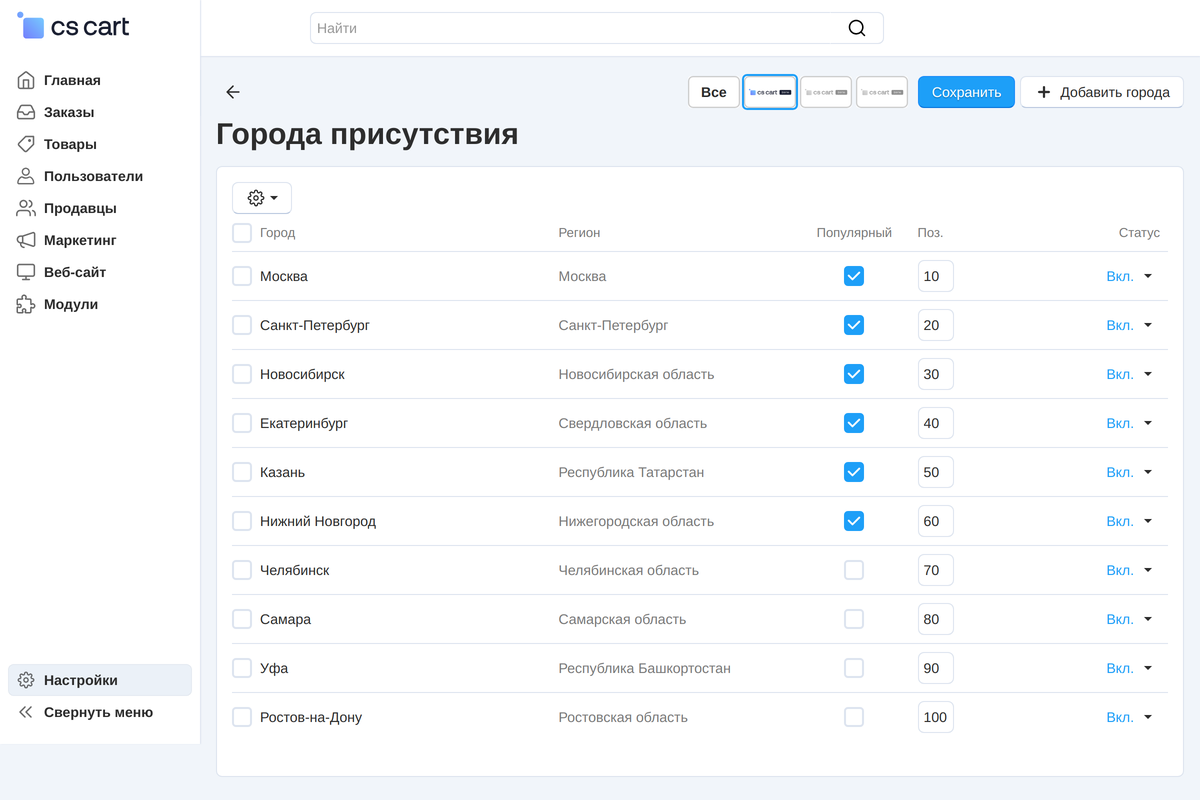Open the Модули menu item
Viewport: 1200px width, 800px height.
point(100,304)
